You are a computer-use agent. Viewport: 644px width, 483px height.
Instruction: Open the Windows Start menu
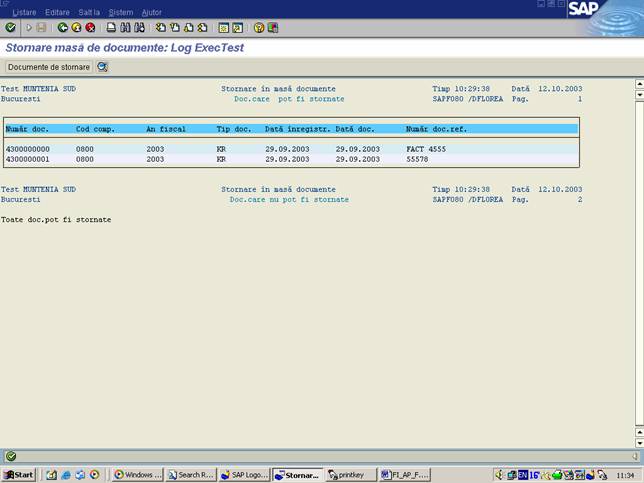19,475
